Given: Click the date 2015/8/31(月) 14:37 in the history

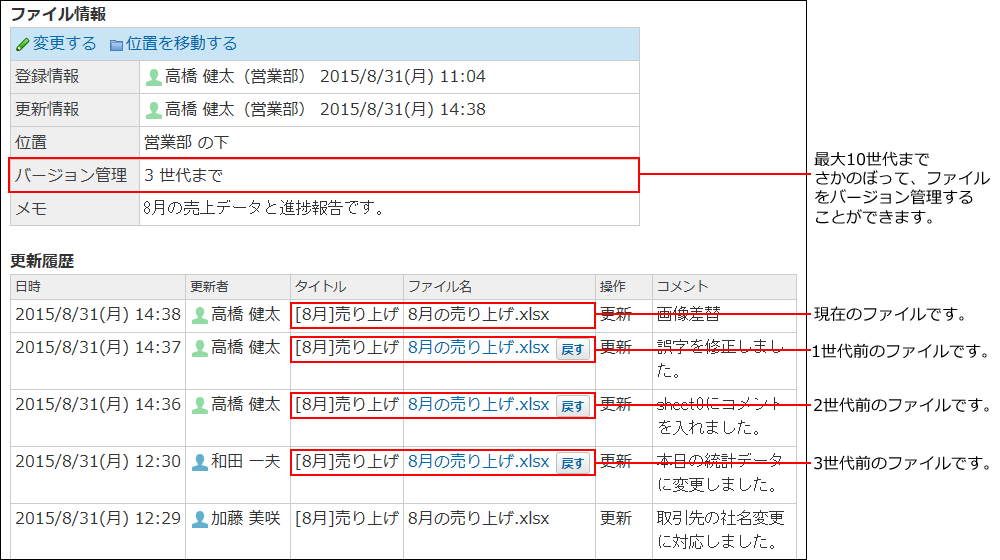Looking at the screenshot, I should (x=98, y=348).
